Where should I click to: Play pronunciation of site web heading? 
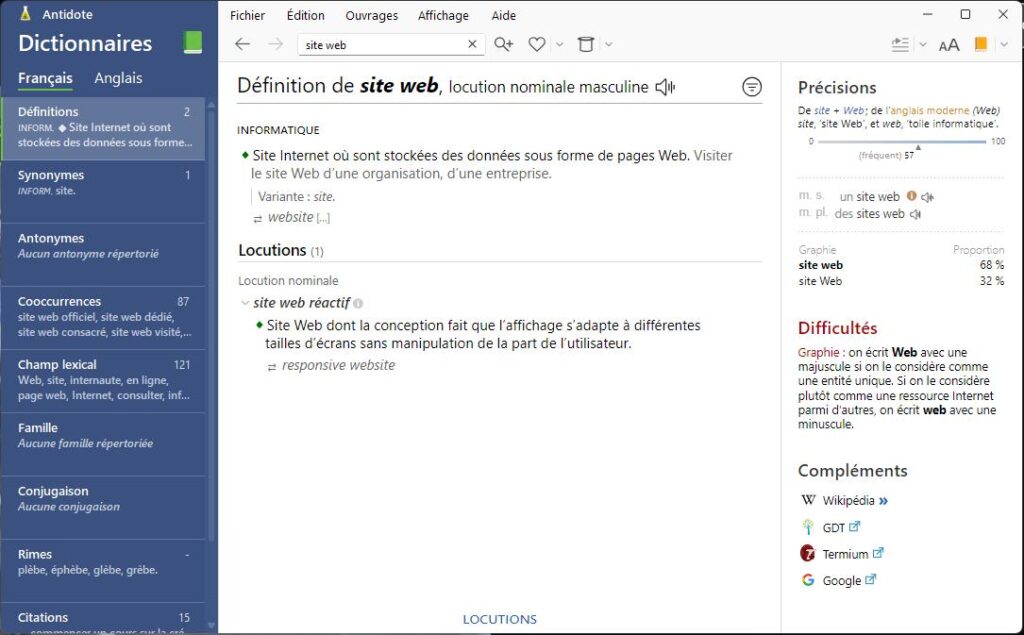665,87
